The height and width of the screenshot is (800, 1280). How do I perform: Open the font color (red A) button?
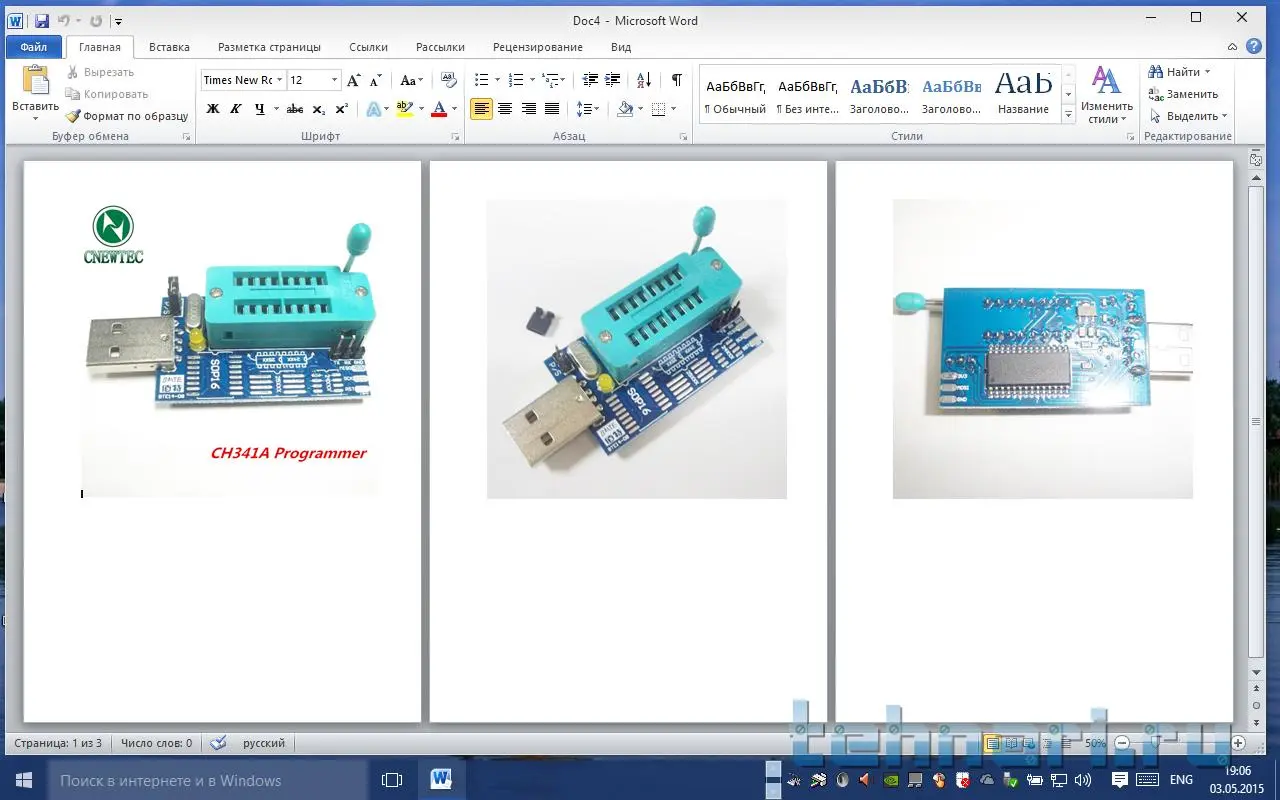438,109
